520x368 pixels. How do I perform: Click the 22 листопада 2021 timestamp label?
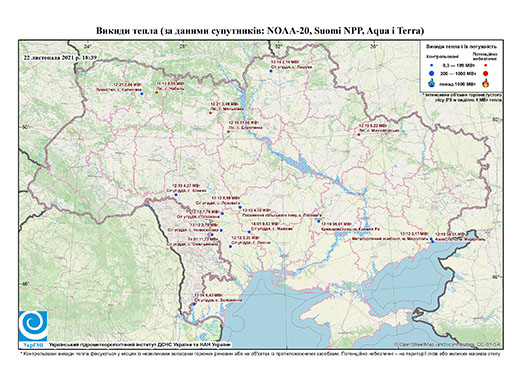pos(60,57)
